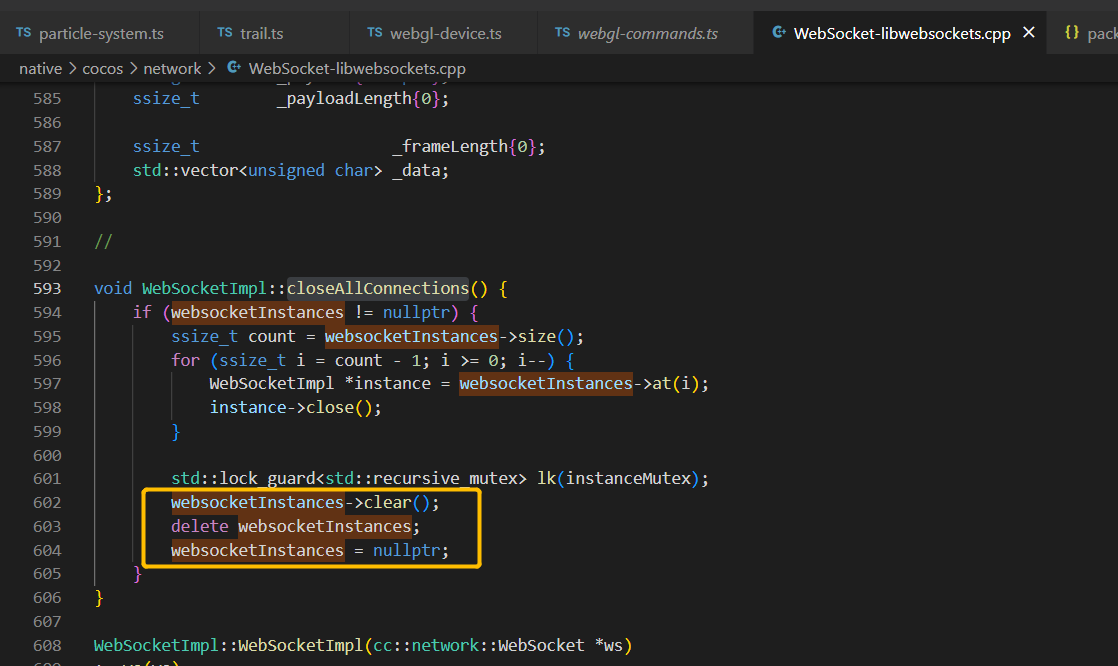1118x666 pixels.
Task: Click the C++ icon in the breadcrumb
Action: (233, 68)
